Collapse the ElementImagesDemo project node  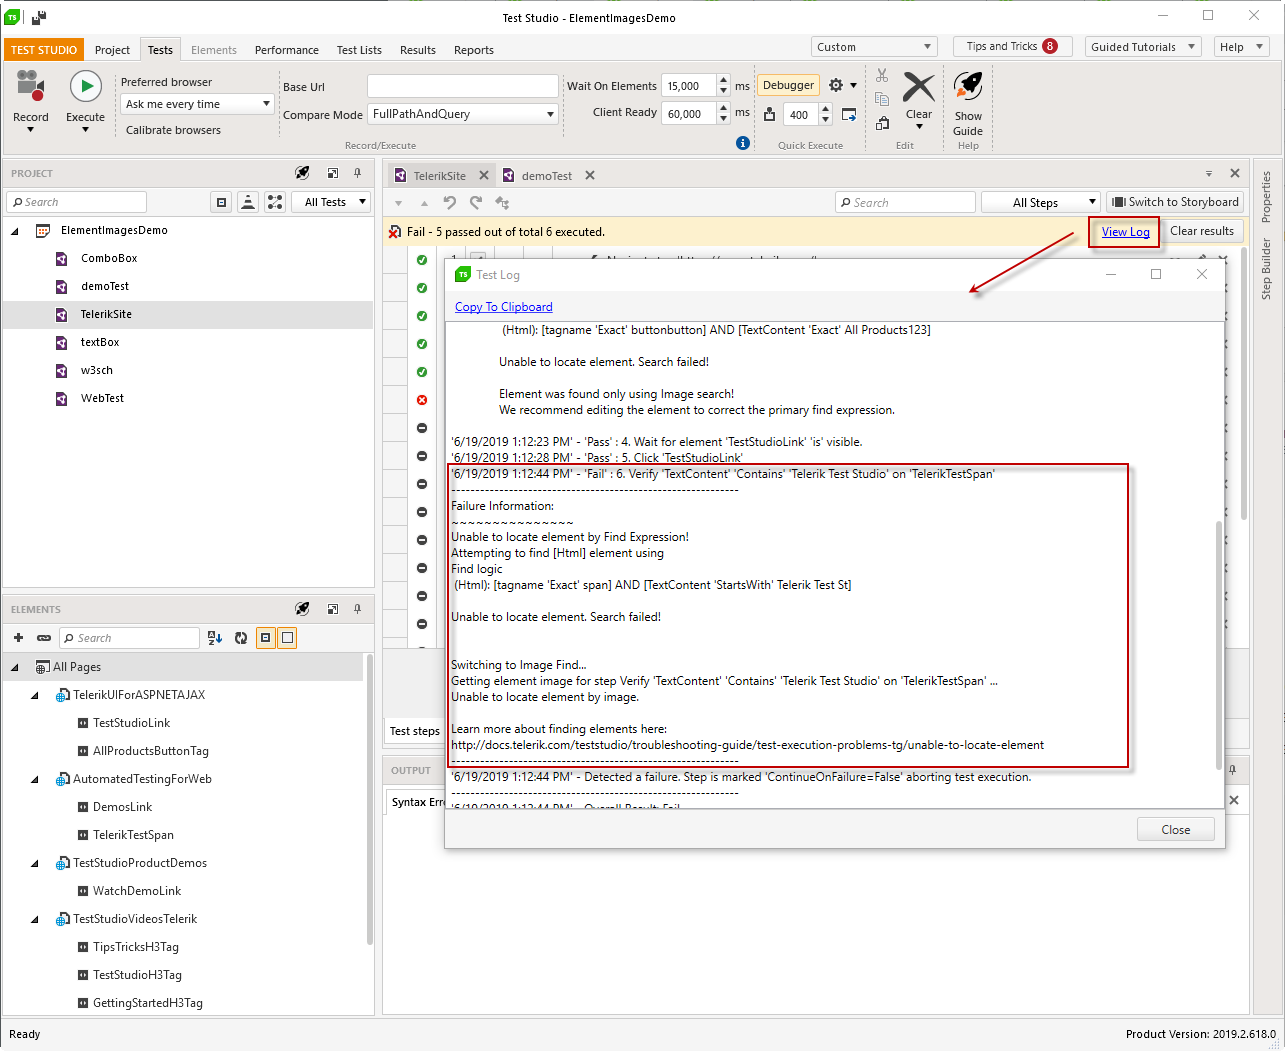coord(14,231)
